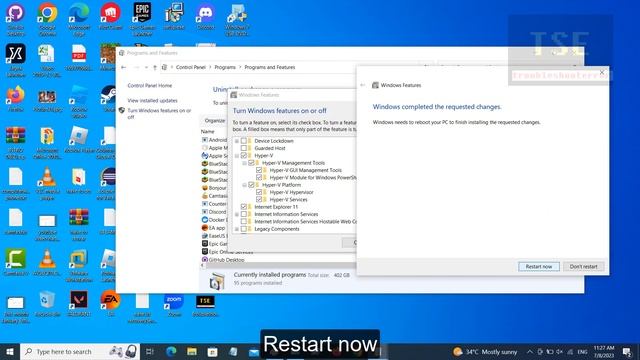Open the Discord desktop shortcut

point(205,17)
